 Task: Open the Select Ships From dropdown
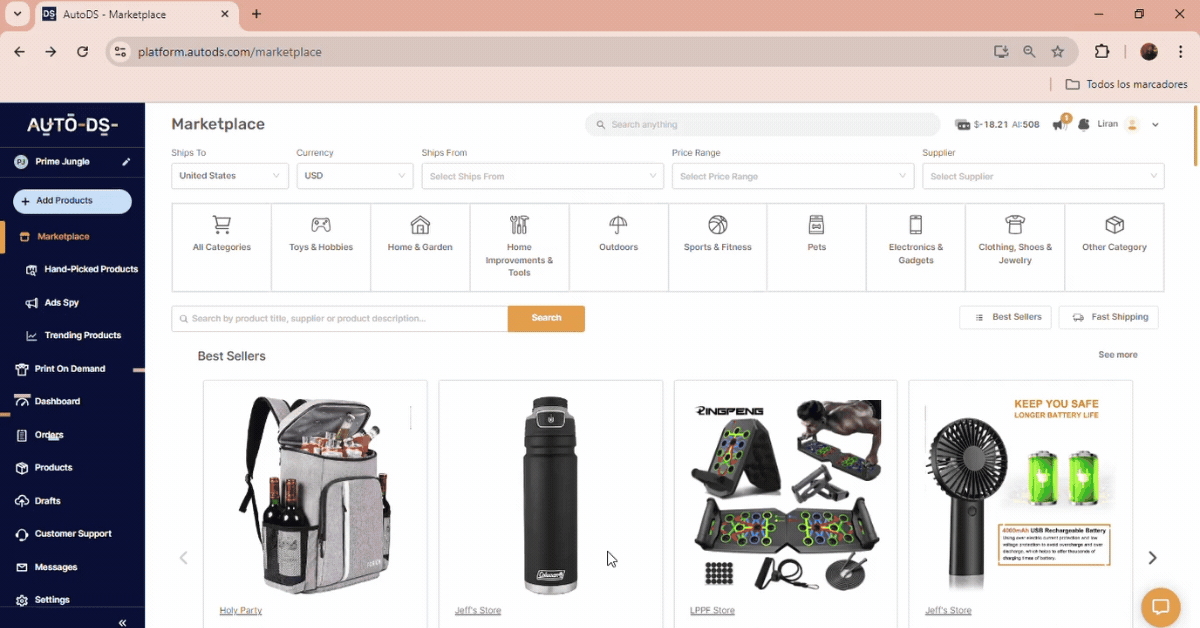pos(542,176)
